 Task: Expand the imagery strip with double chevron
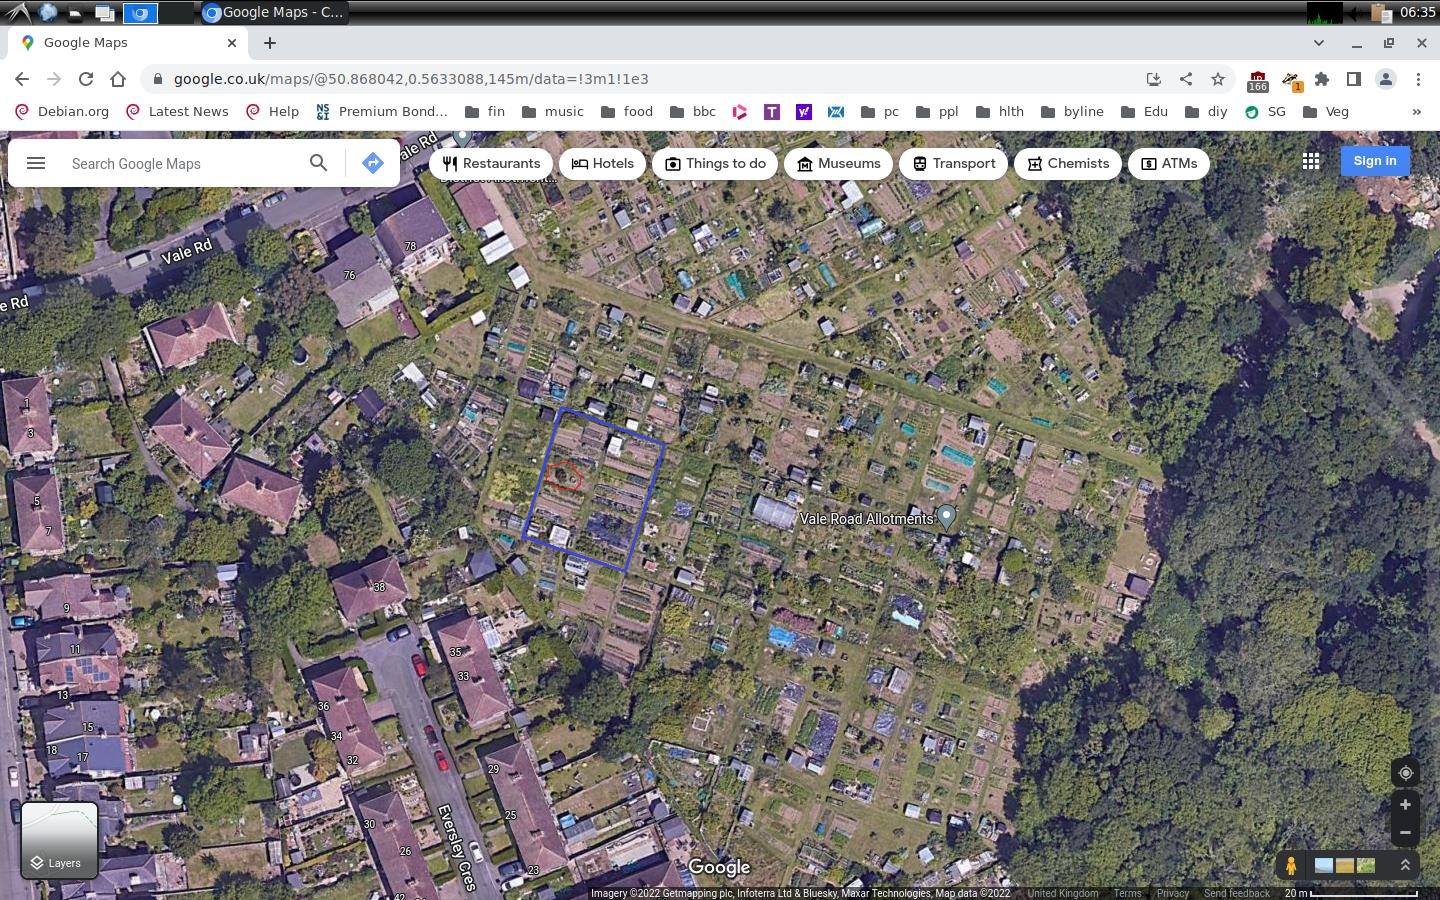pos(1405,865)
